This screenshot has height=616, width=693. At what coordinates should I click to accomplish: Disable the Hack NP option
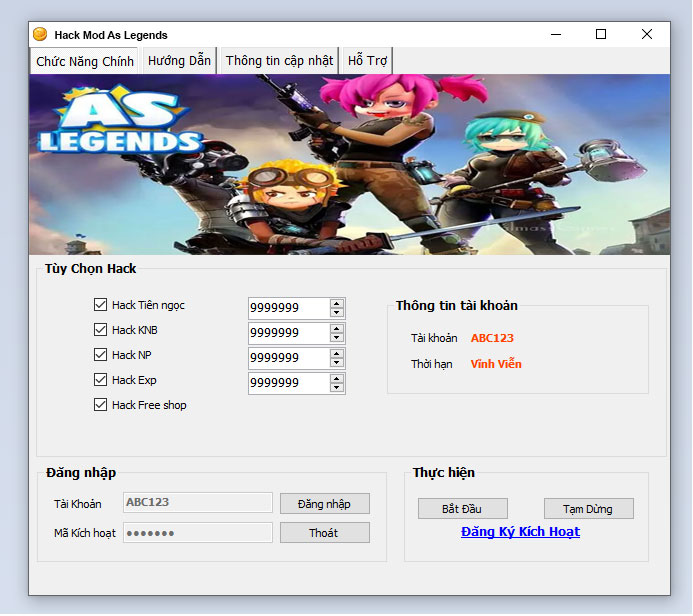[x=100, y=355]
